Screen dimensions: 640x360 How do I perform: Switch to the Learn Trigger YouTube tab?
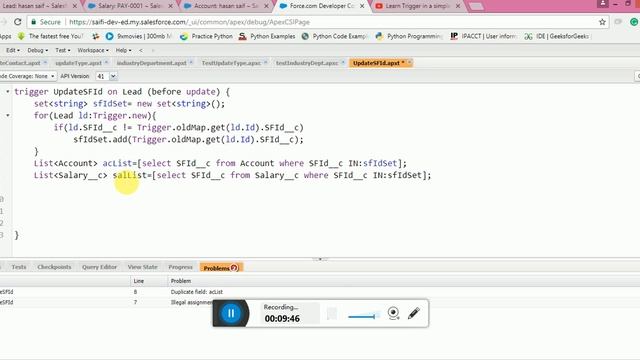tap(417, 6)
